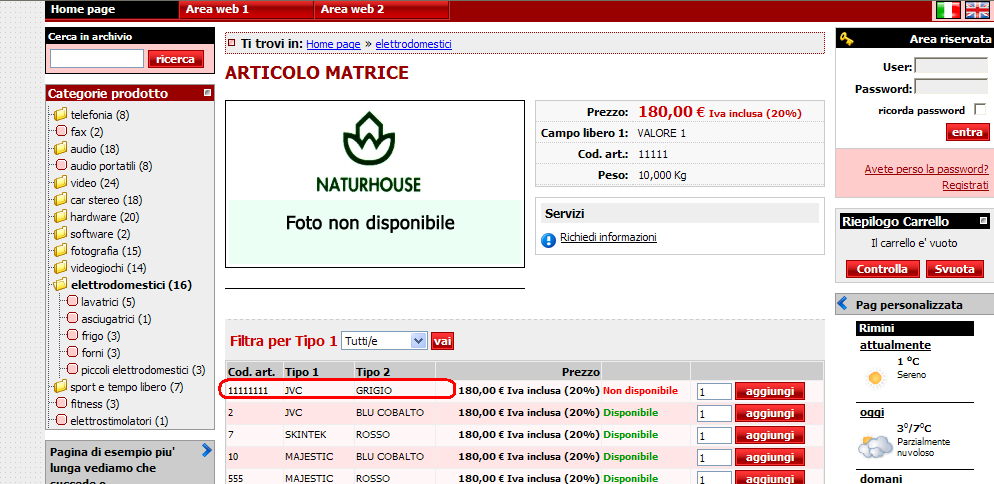The width and height of the screenshot is (994, 484).
Task: Select asciugatrici (1) subcategory
Action: [x=116, y=318]
